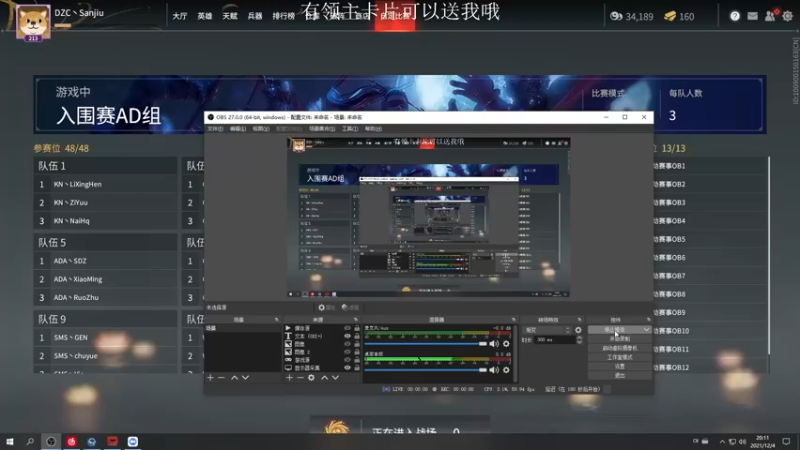This screenshot has height=450, width=800.
Task: Toggle visibility of the 媒体源 source
Action: click(347, 328)
